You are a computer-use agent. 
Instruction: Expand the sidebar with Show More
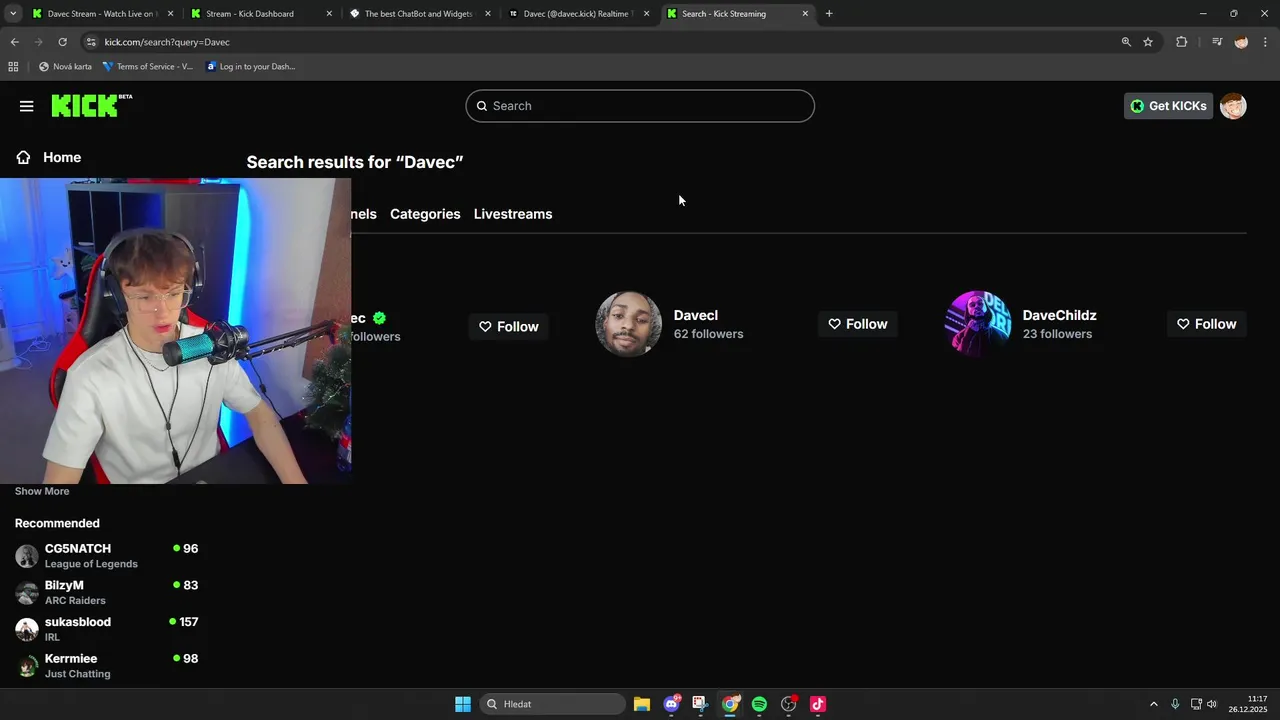(x=42, y=491)
